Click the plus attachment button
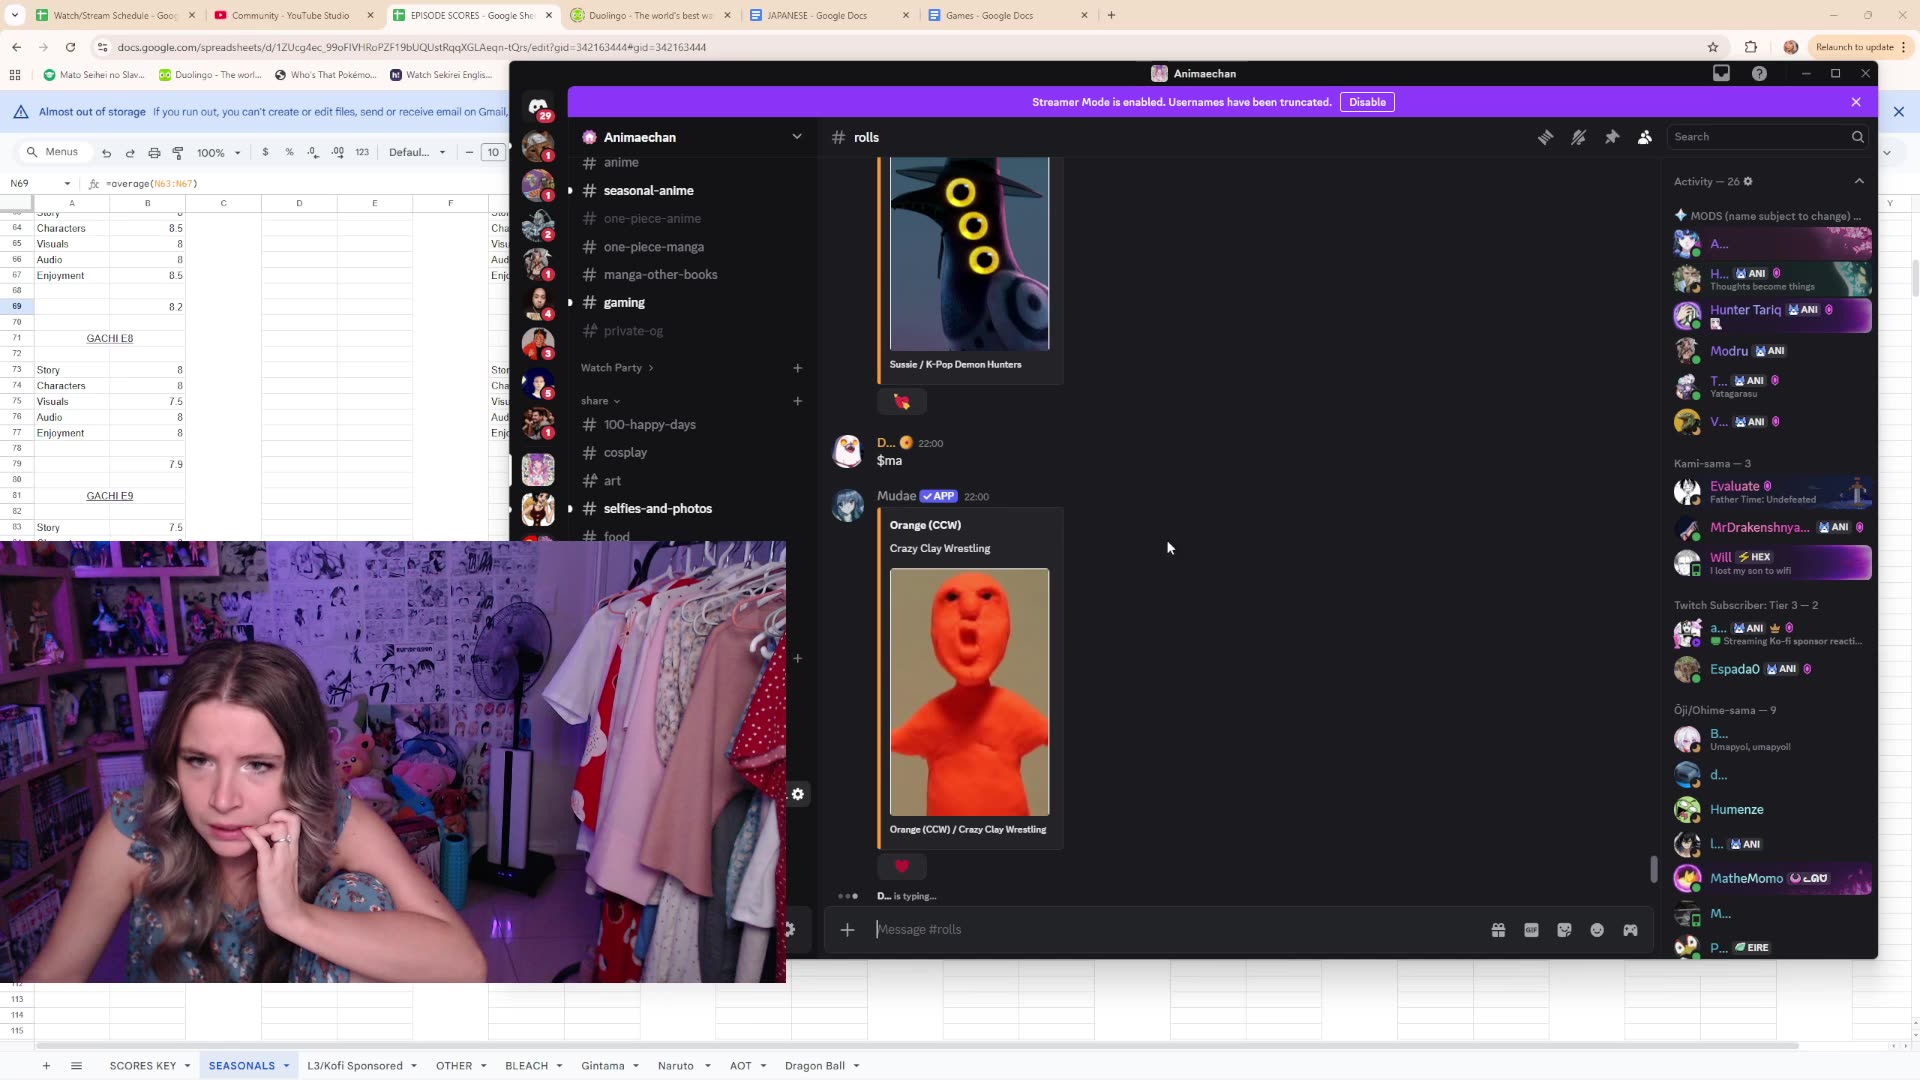Screen dimensions: 1920x1080 (847, 930)
